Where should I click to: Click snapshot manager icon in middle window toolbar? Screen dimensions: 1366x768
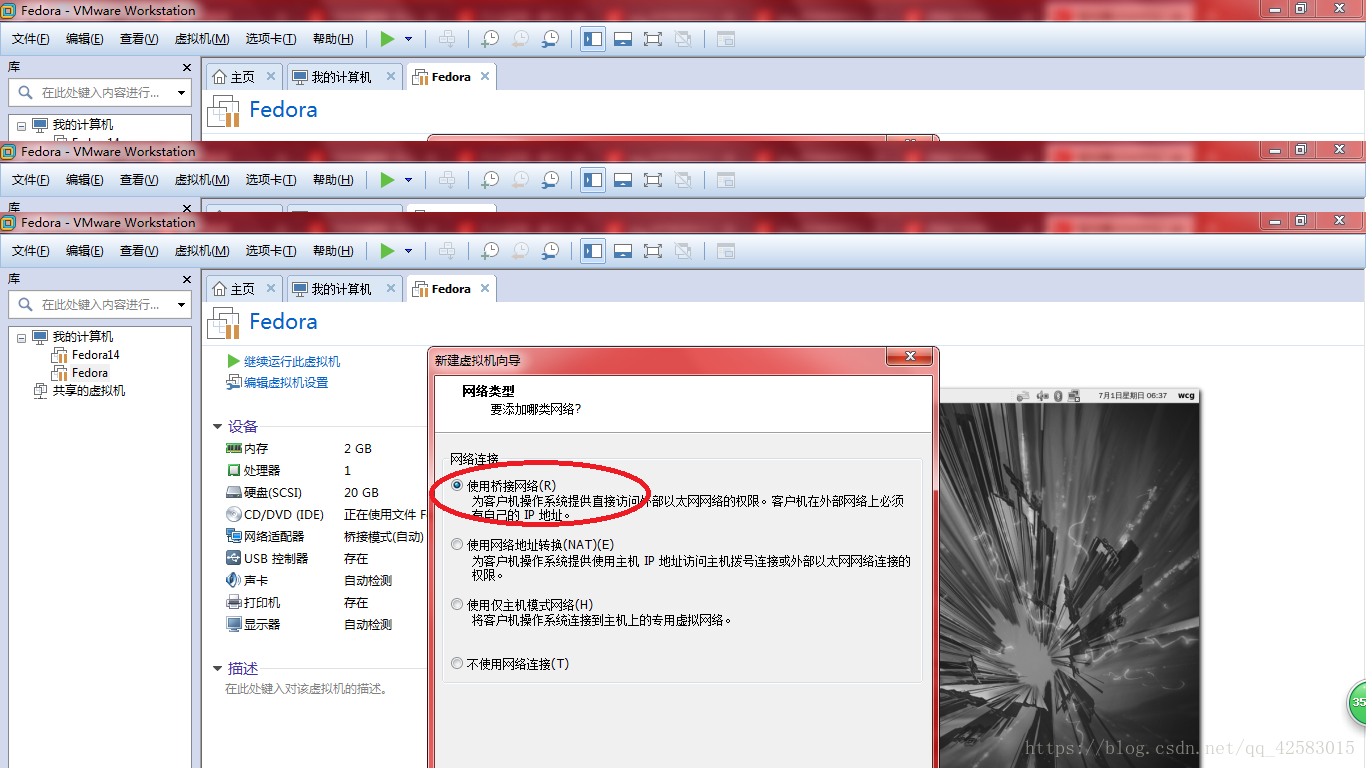pos(551,179)
